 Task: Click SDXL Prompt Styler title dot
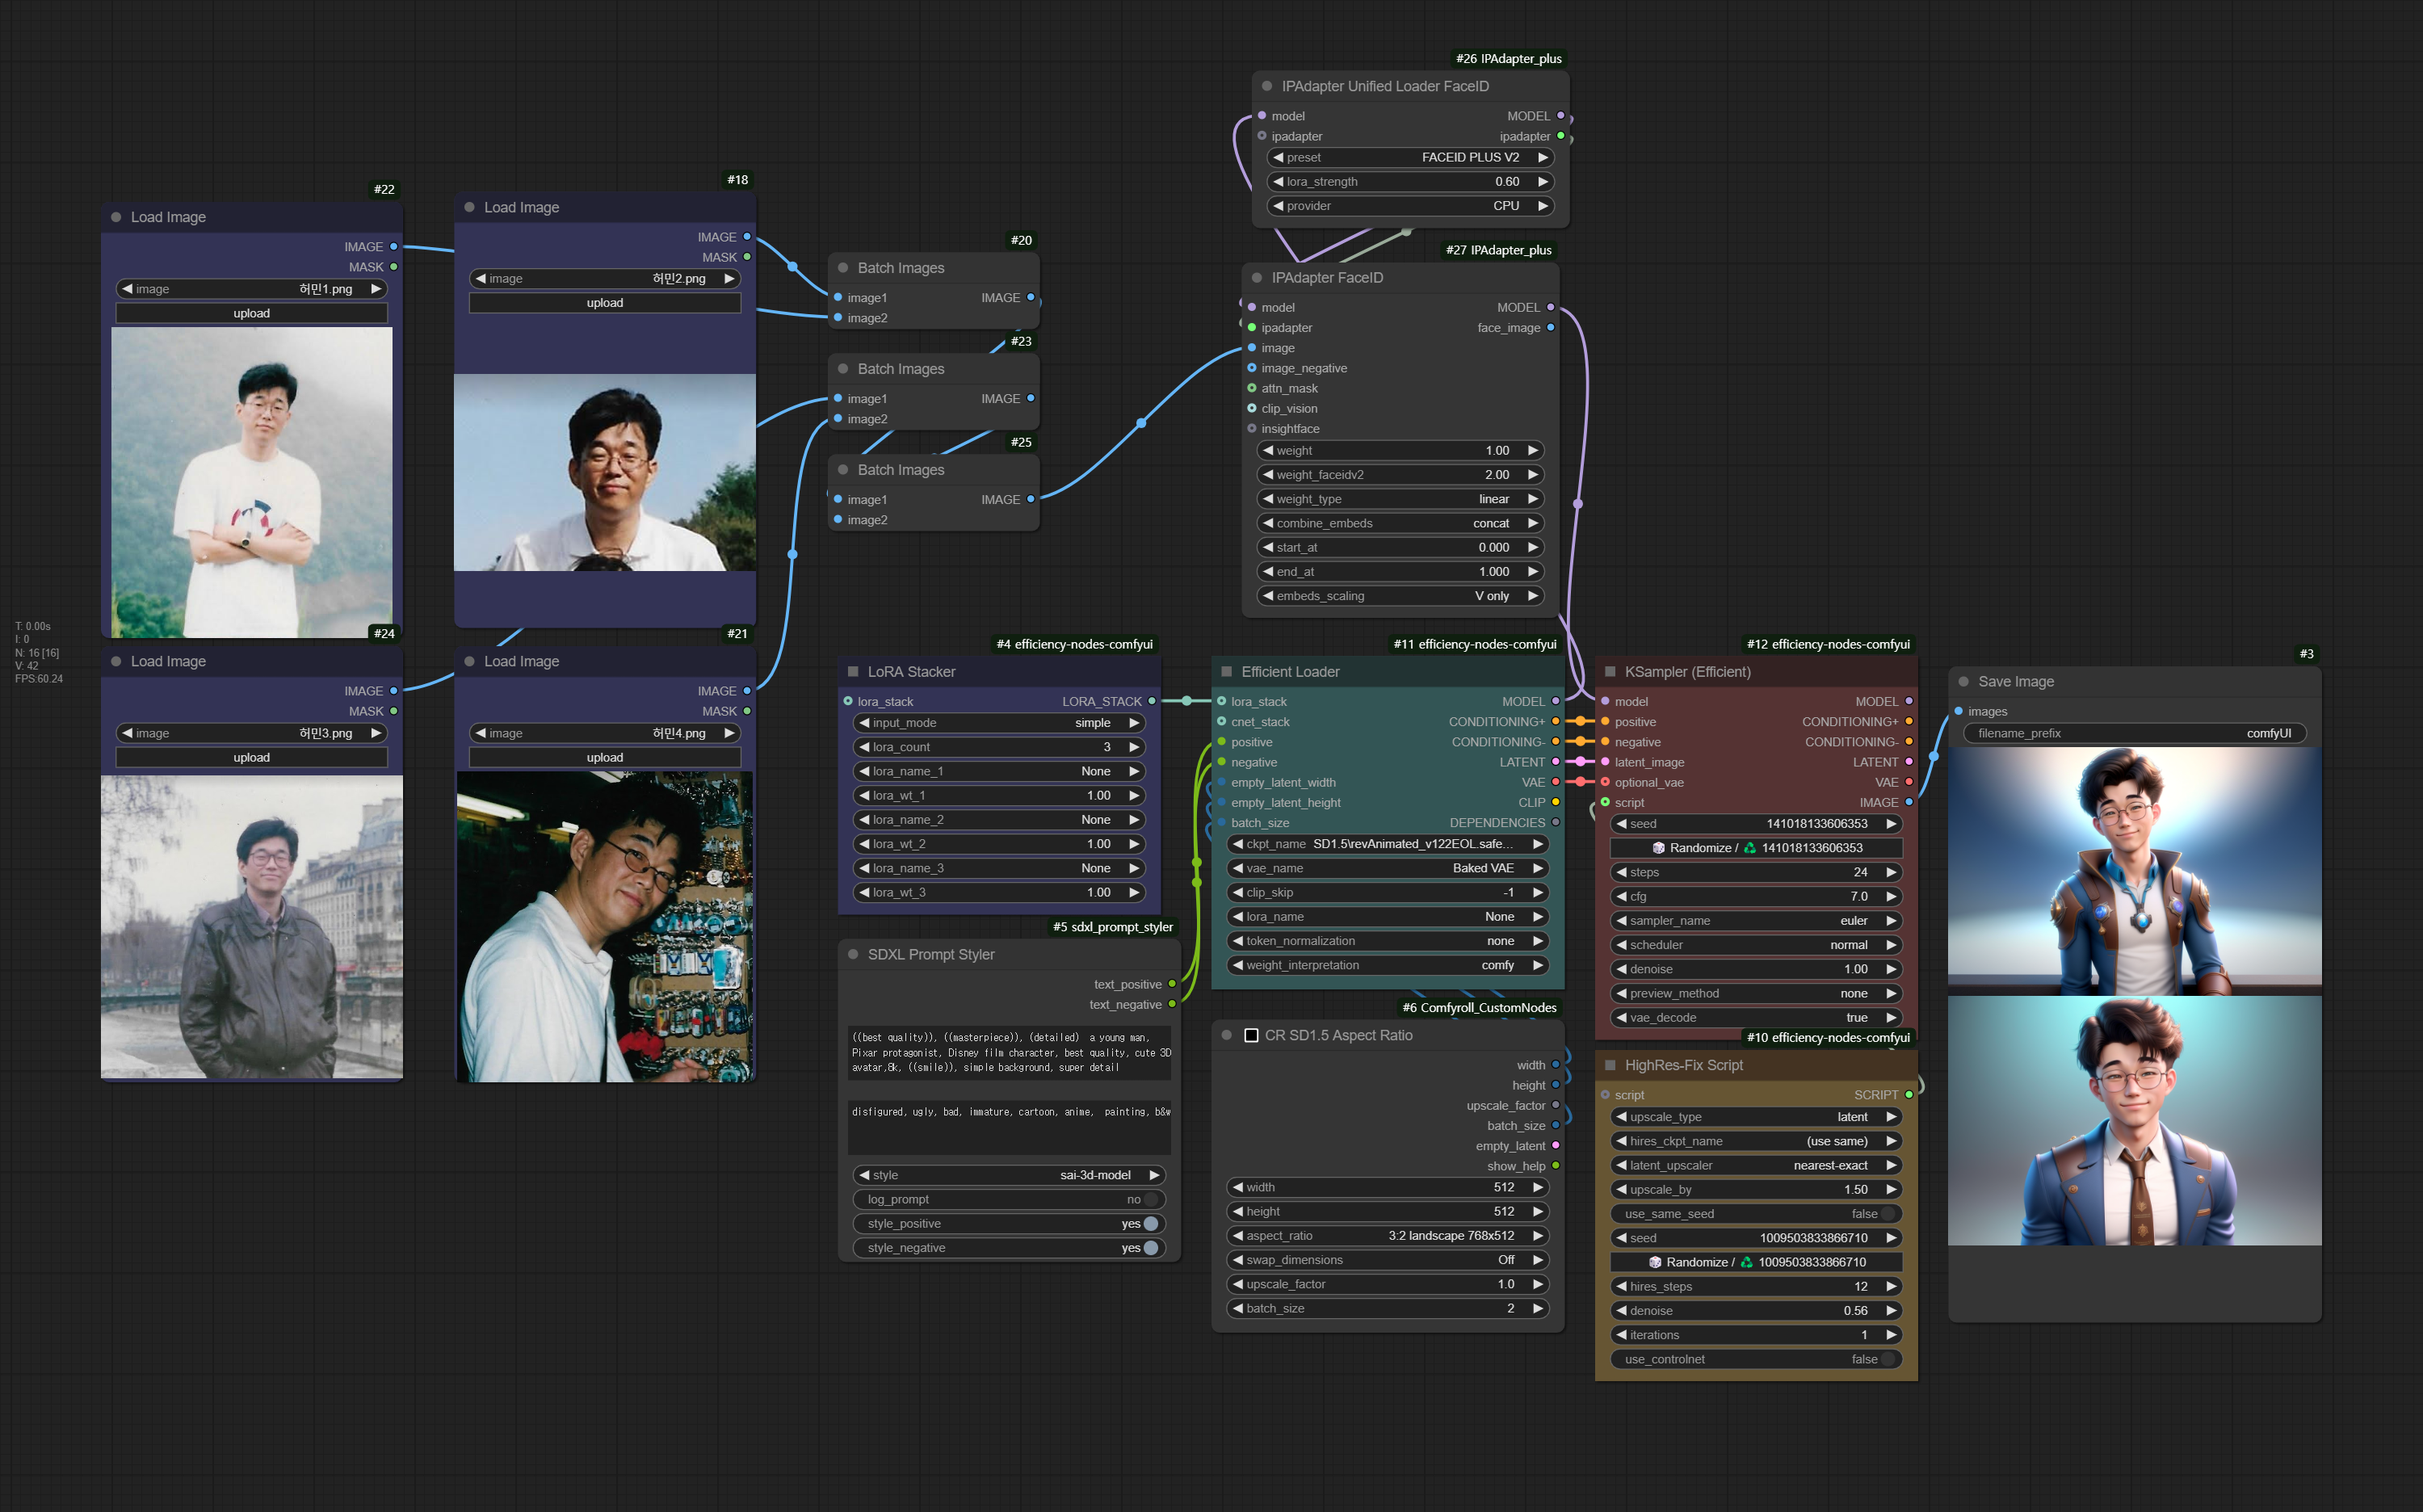[x=853, y=955]
